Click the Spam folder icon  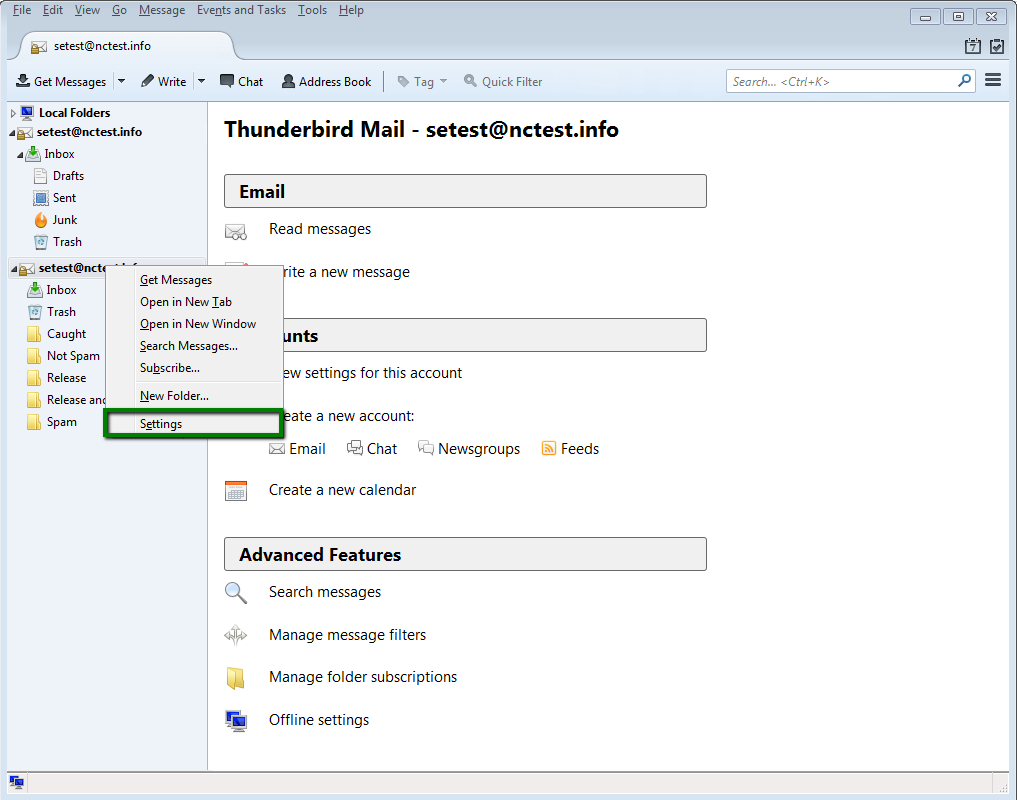coord(34,422)
